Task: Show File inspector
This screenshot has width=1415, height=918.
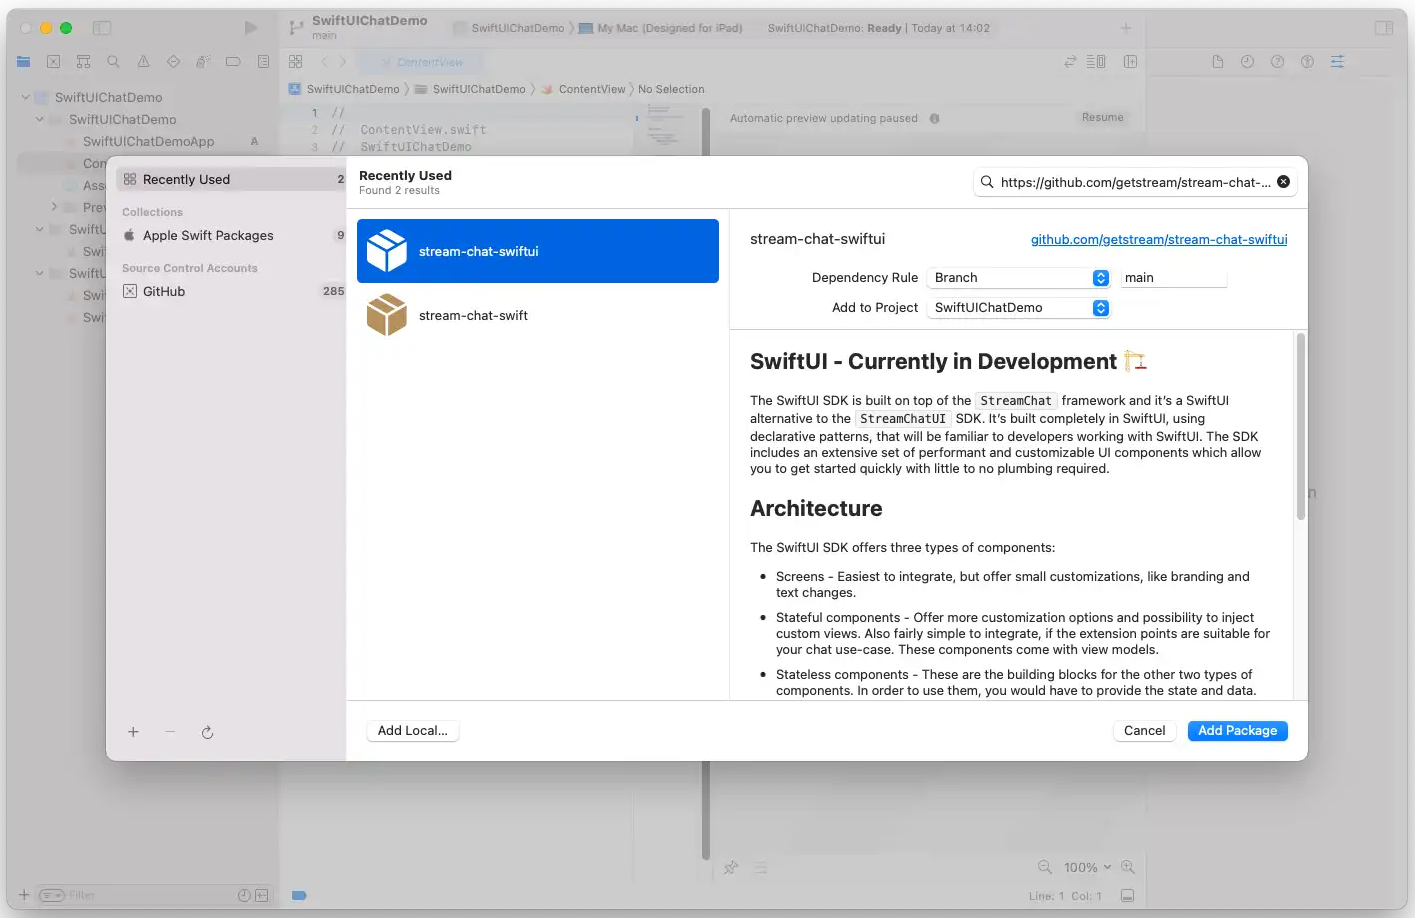Action: pyautogui.click(x=1217, y=62)
